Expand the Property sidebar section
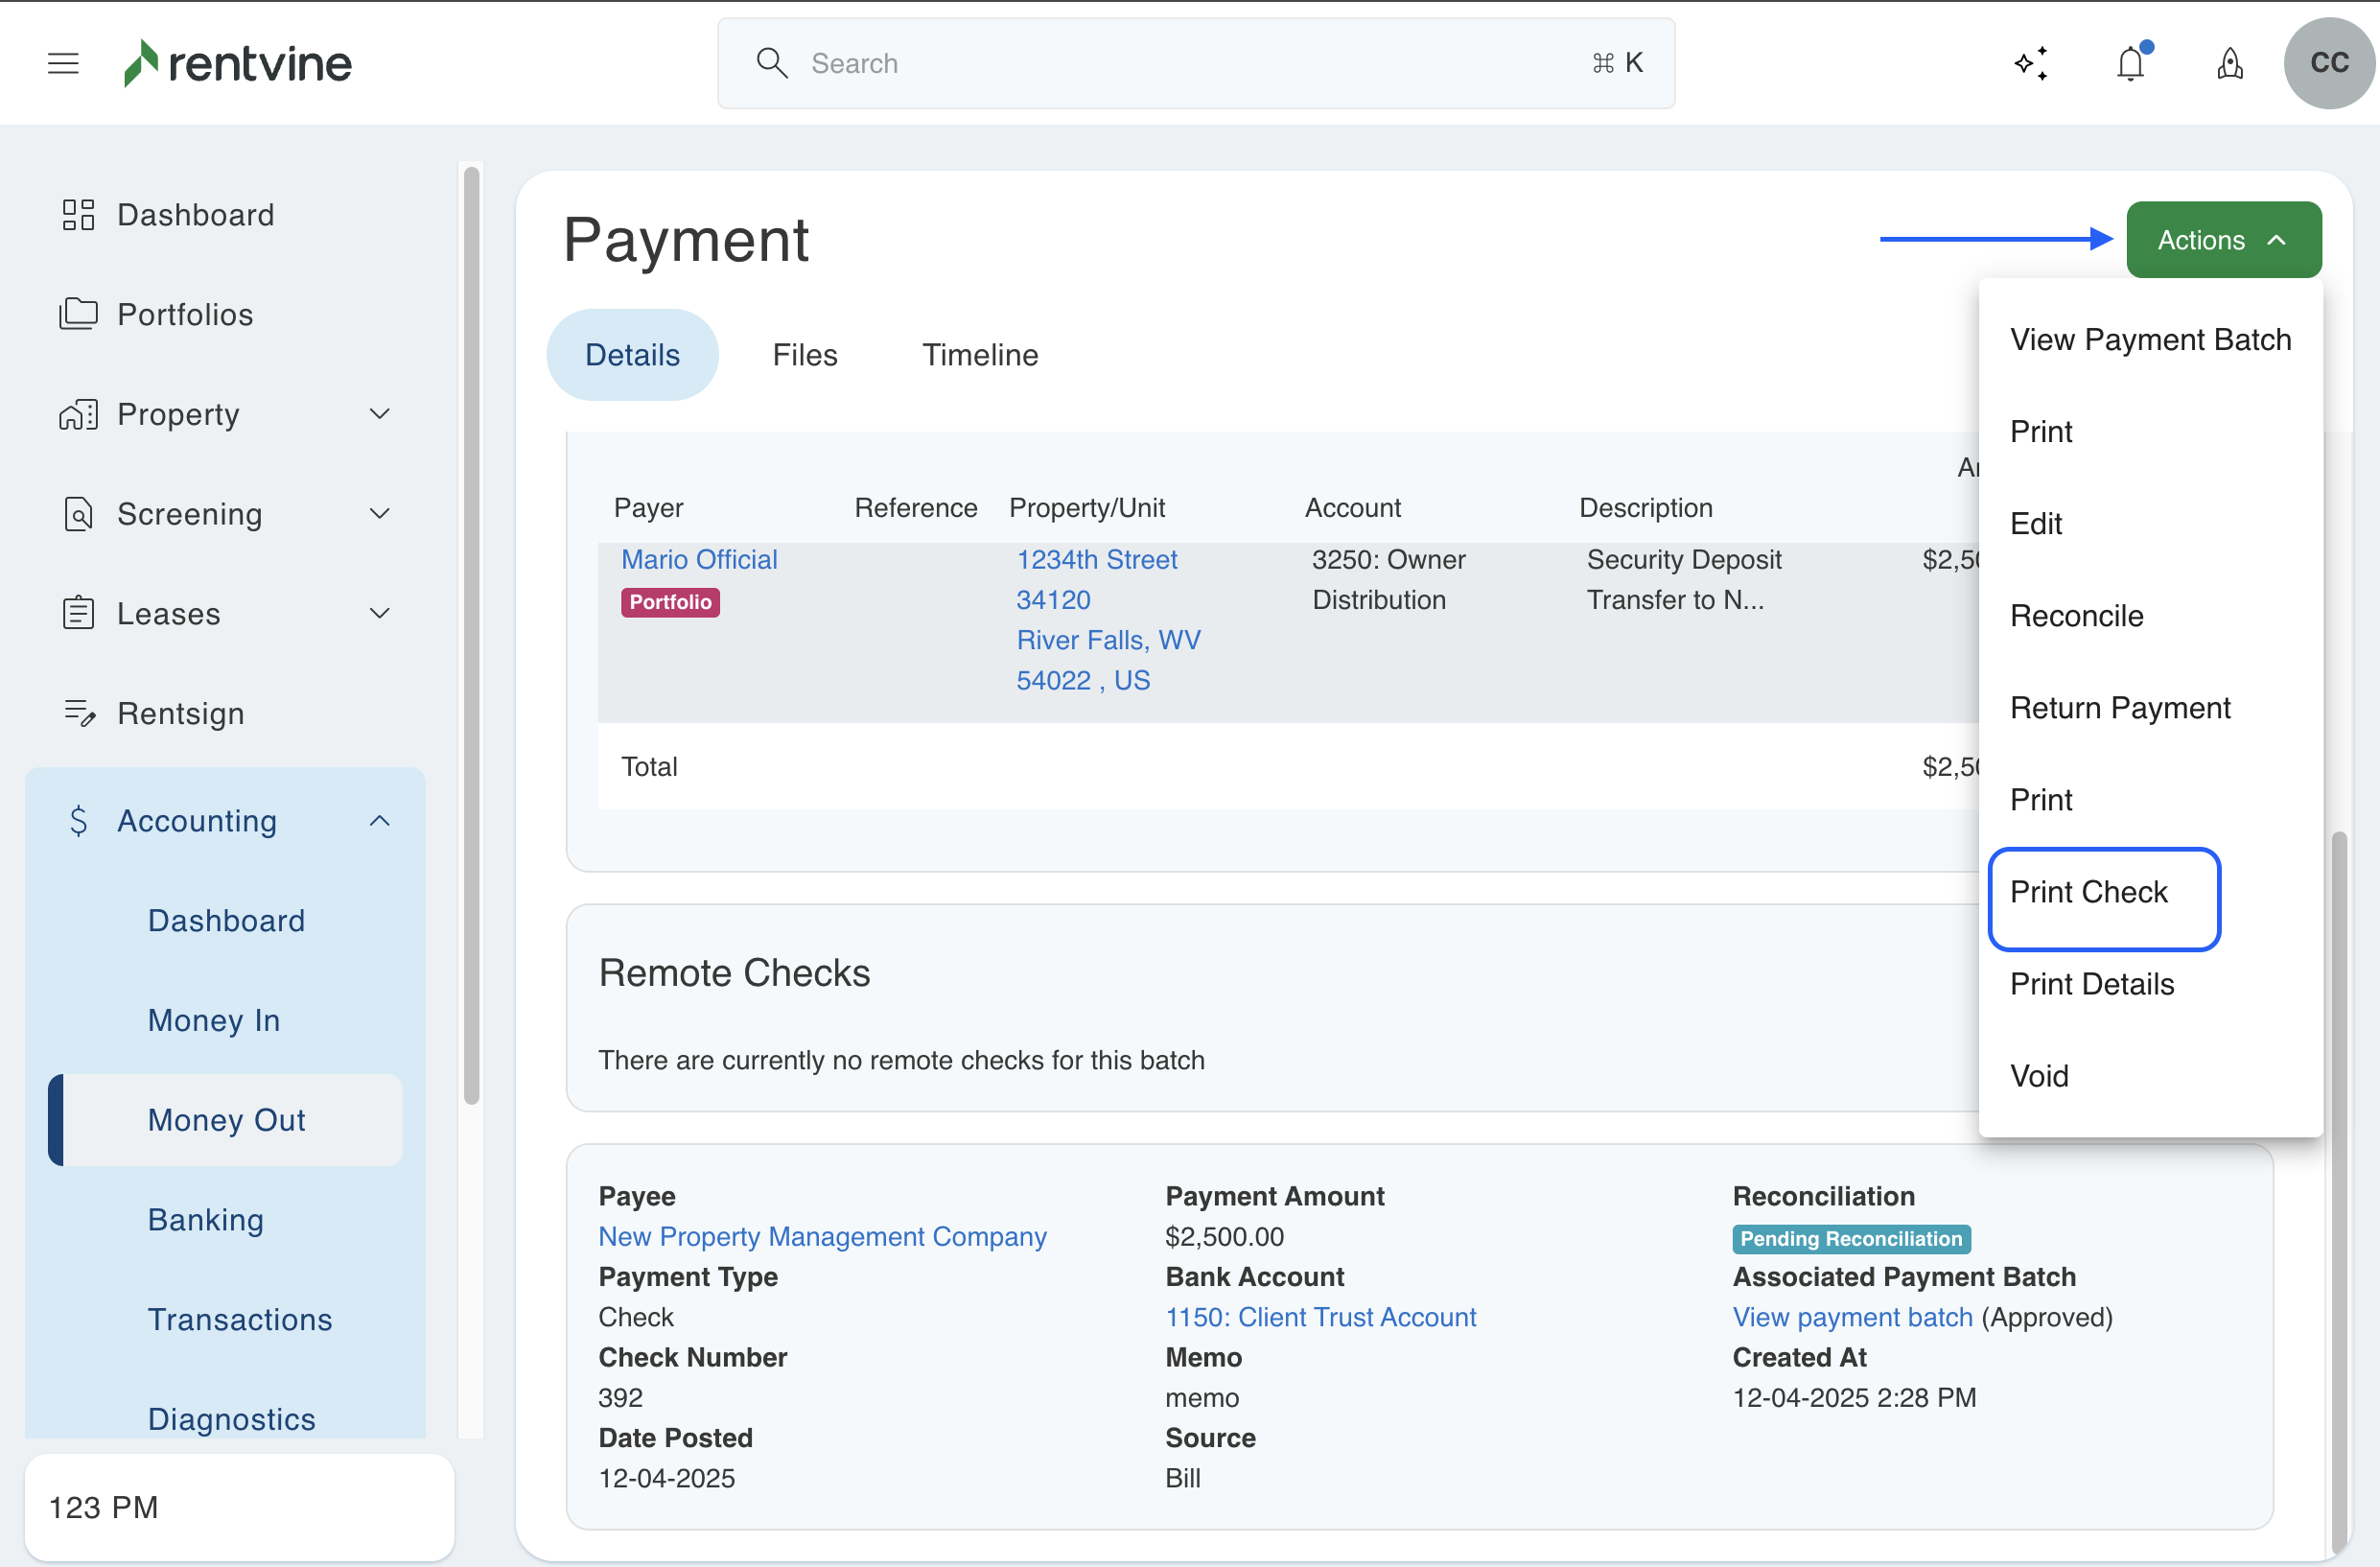Image resolution: width=2380 pixels, height=1567 pixels. (x=379, y=414)
